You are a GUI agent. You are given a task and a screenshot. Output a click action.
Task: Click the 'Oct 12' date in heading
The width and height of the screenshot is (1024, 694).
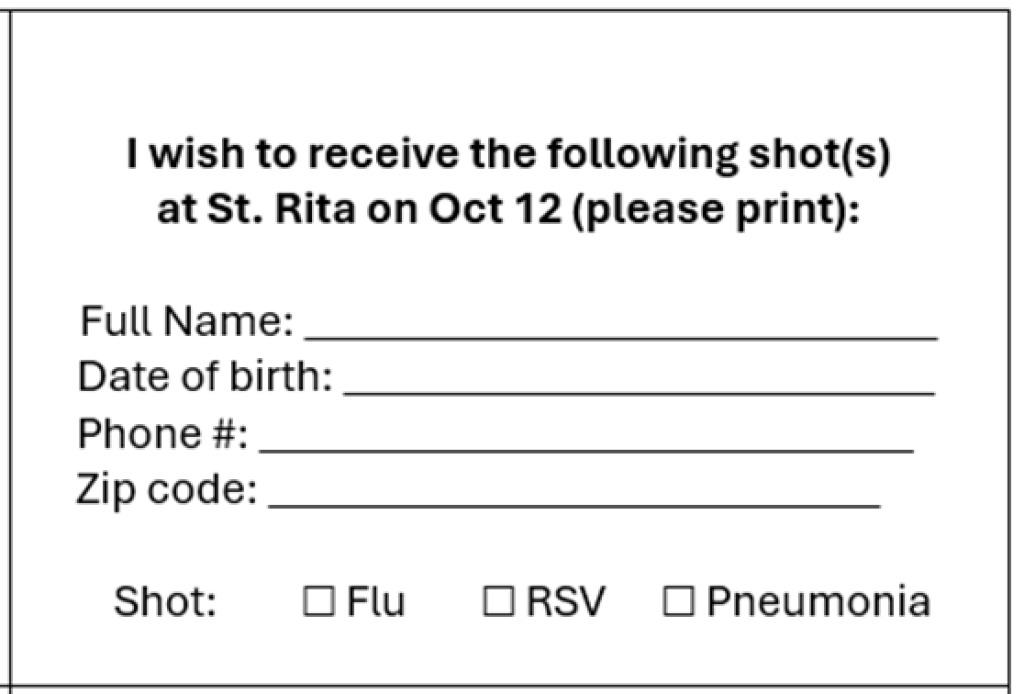[x=494, y=210]
